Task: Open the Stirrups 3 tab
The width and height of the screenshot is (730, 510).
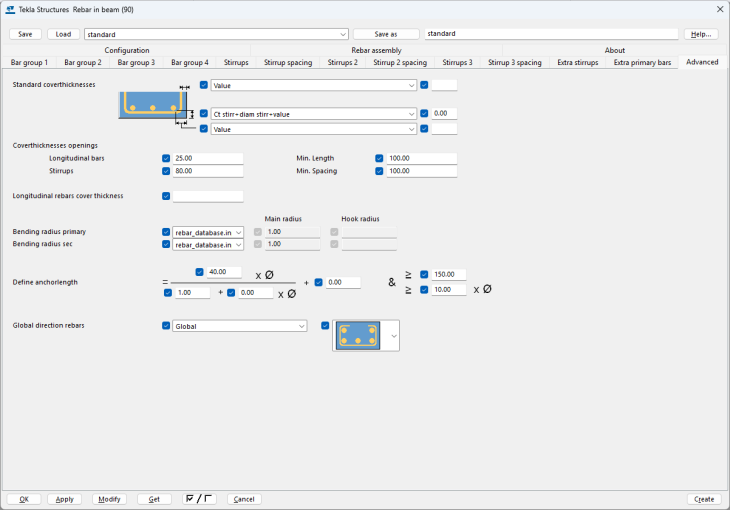Action: tap(457, 62)
